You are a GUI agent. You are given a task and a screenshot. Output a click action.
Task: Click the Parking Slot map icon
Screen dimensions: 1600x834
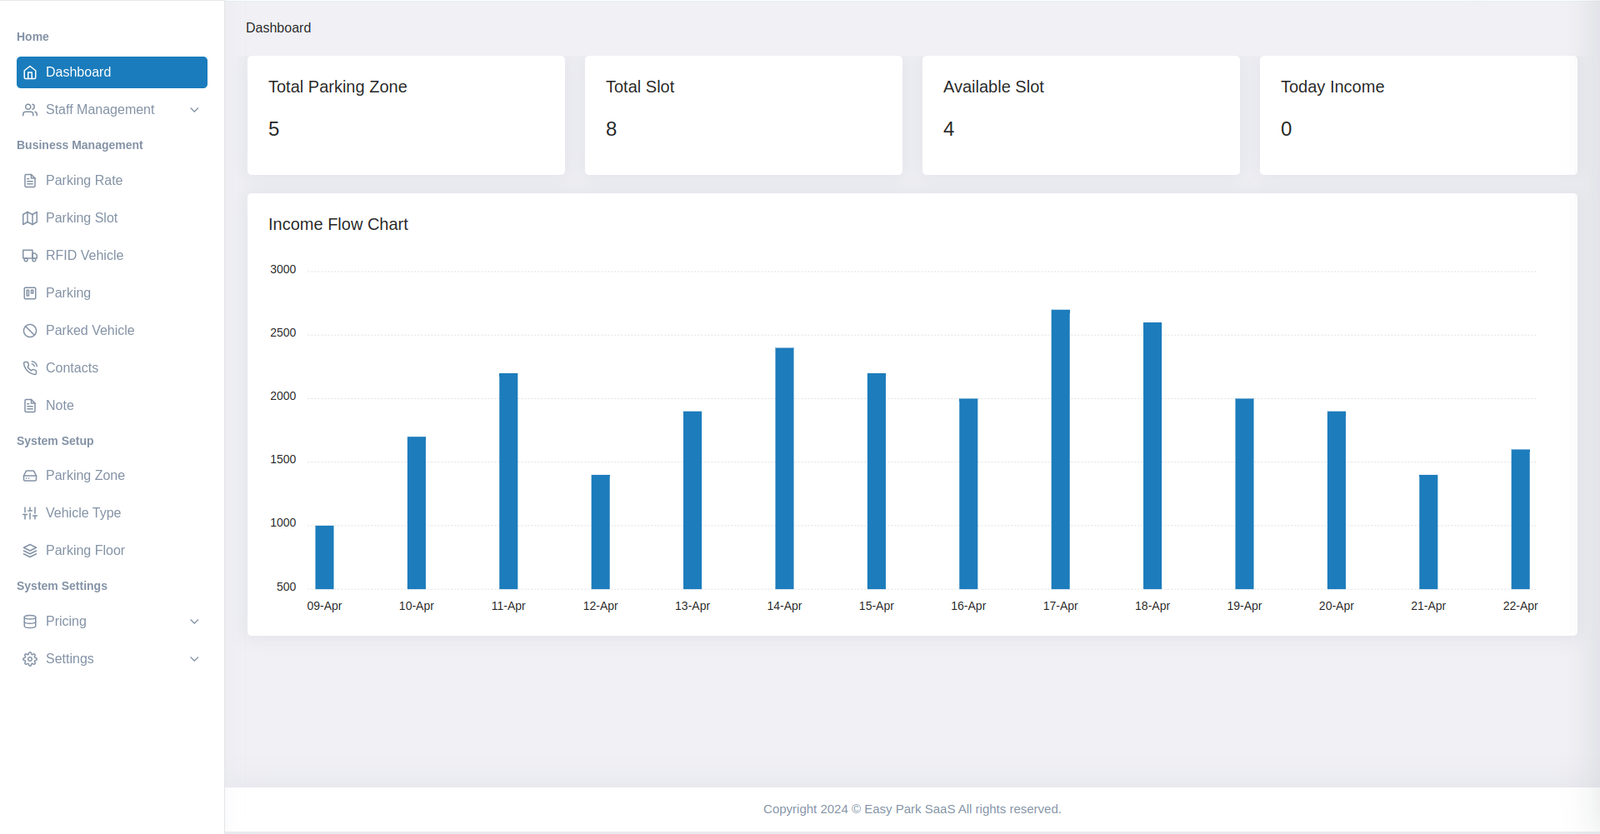[x=30, y=218]
